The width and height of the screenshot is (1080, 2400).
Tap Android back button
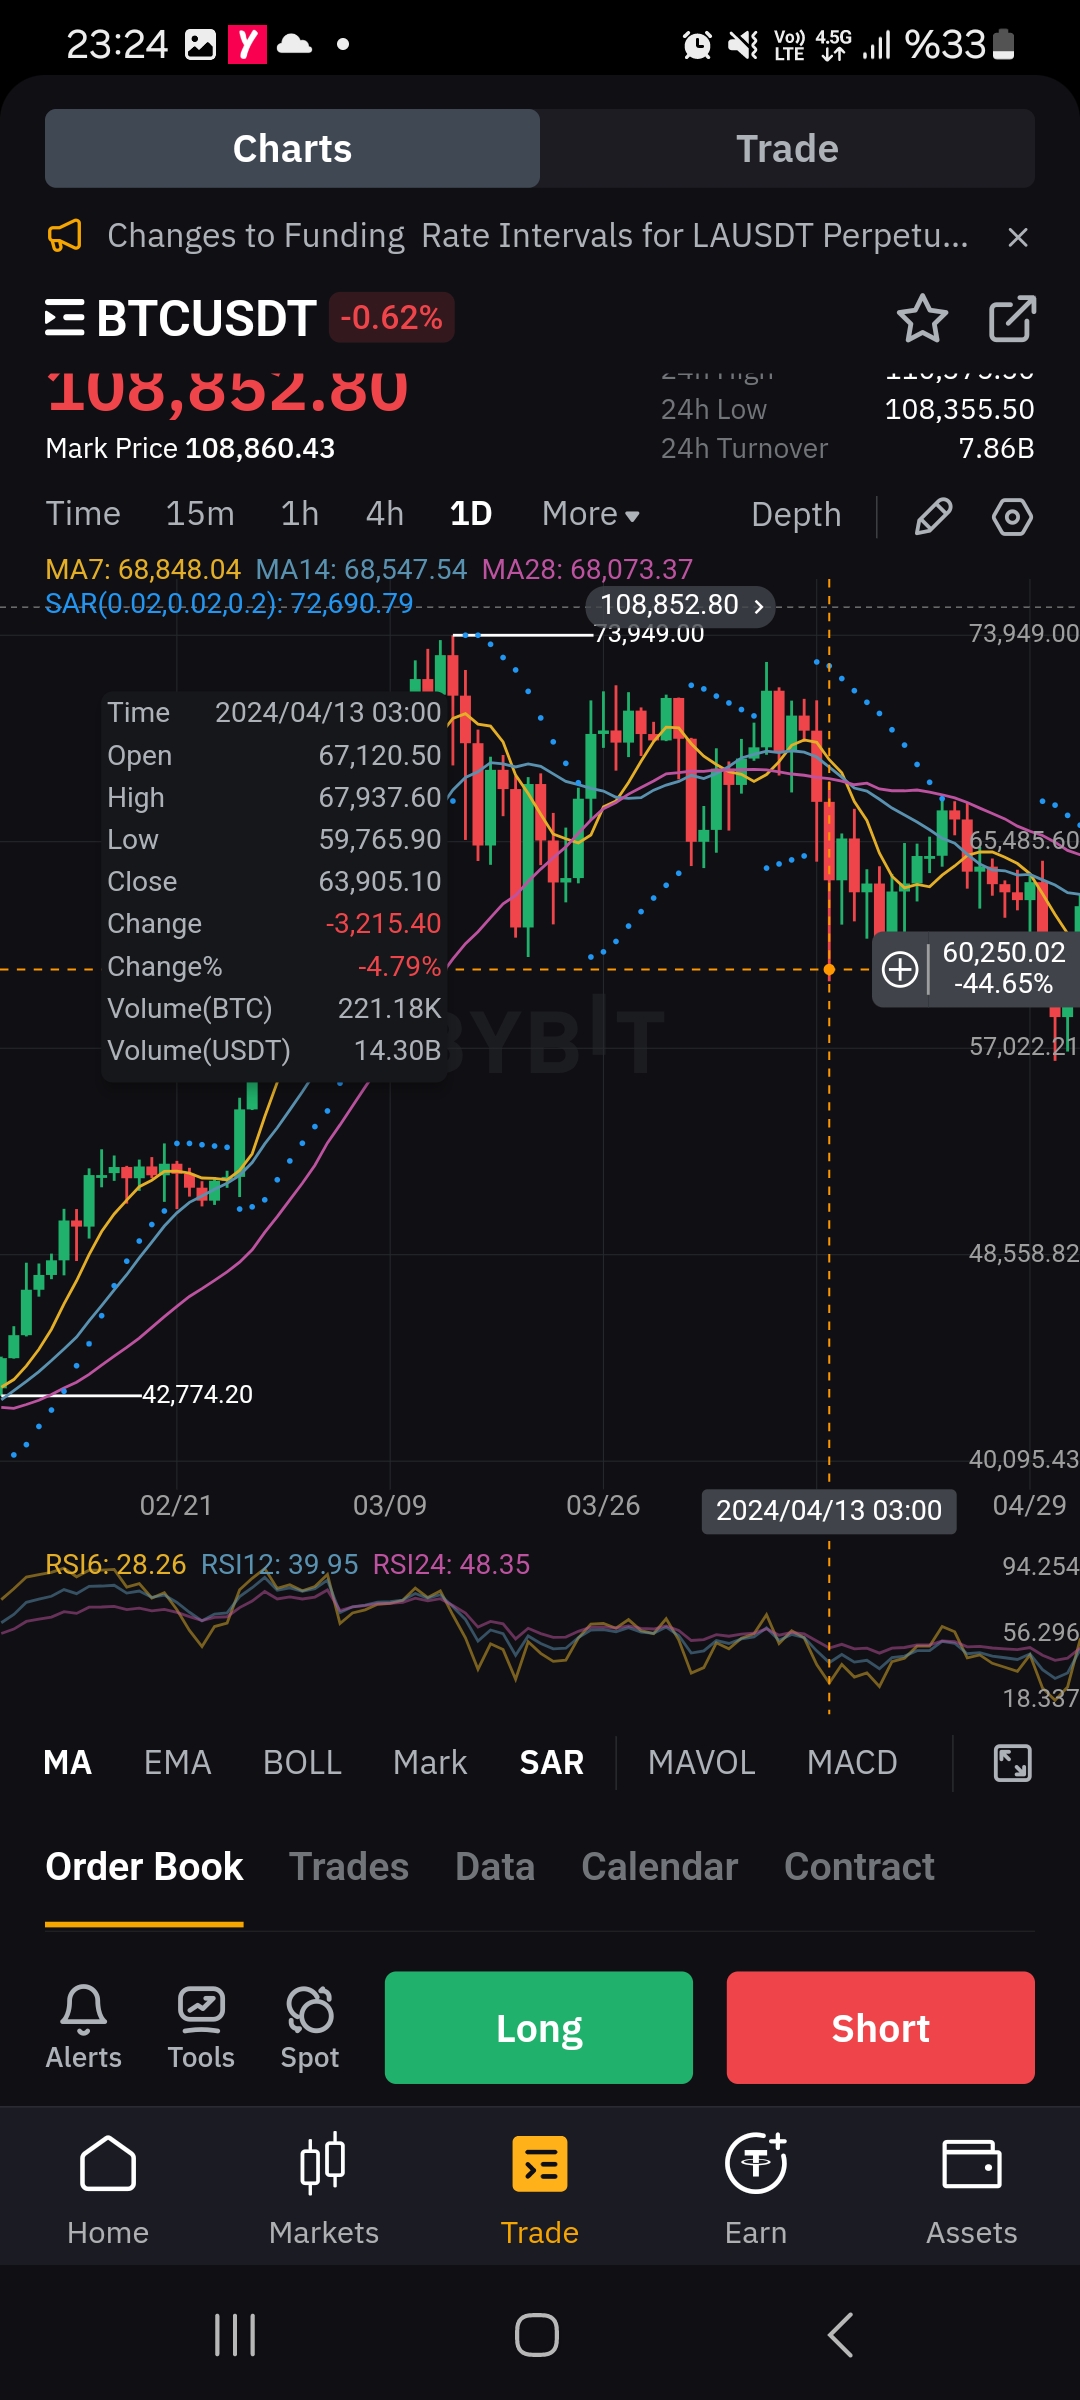pyautogui.click(x=840, y=2335)
